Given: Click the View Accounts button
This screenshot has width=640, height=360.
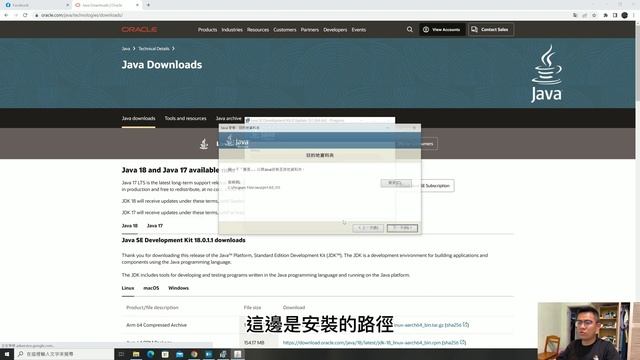Looking at the screenshot, I should 442,29.
